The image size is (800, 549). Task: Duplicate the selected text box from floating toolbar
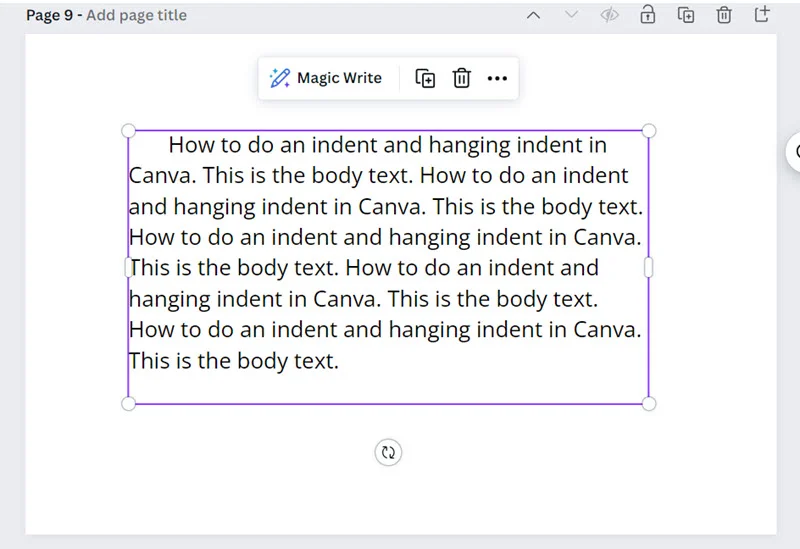[x=425, y=79]
